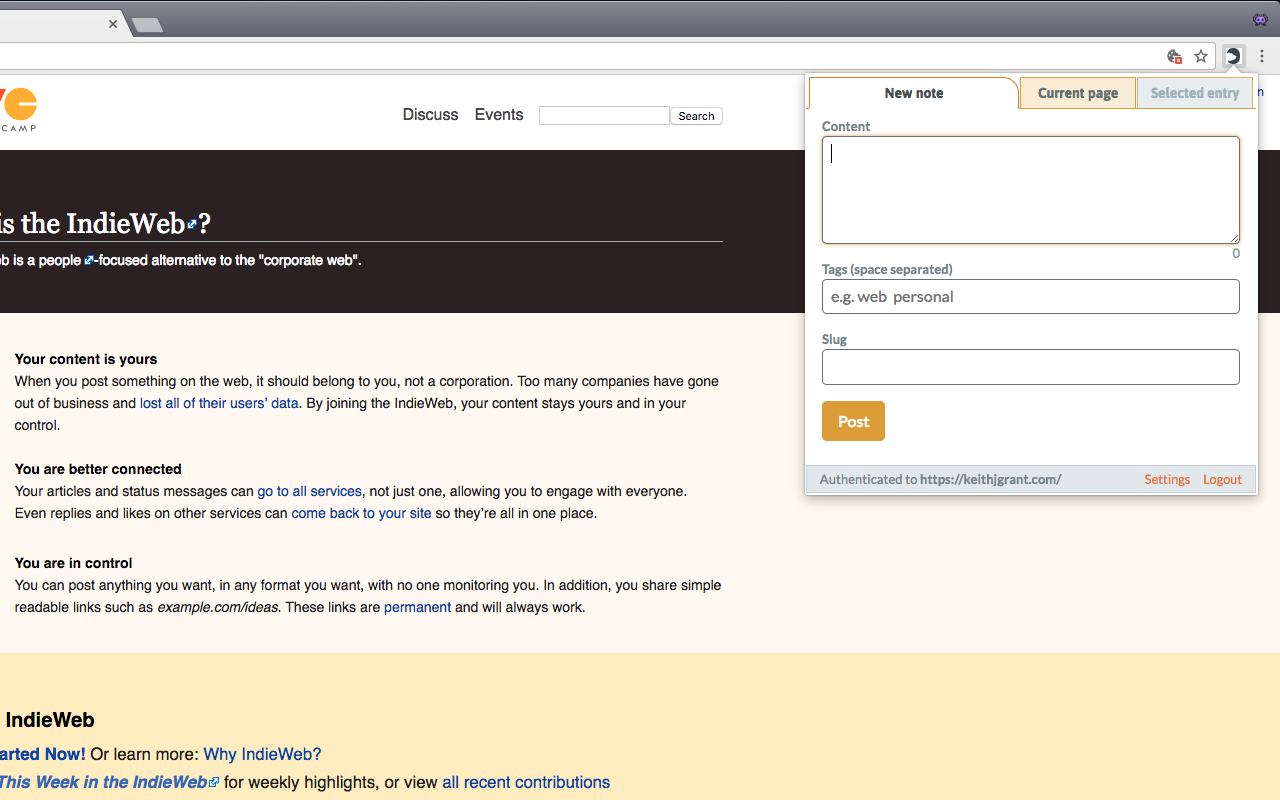This screenshot has height=800, width=1280.
Task: Click the Slug input field
Action: 1031,367
